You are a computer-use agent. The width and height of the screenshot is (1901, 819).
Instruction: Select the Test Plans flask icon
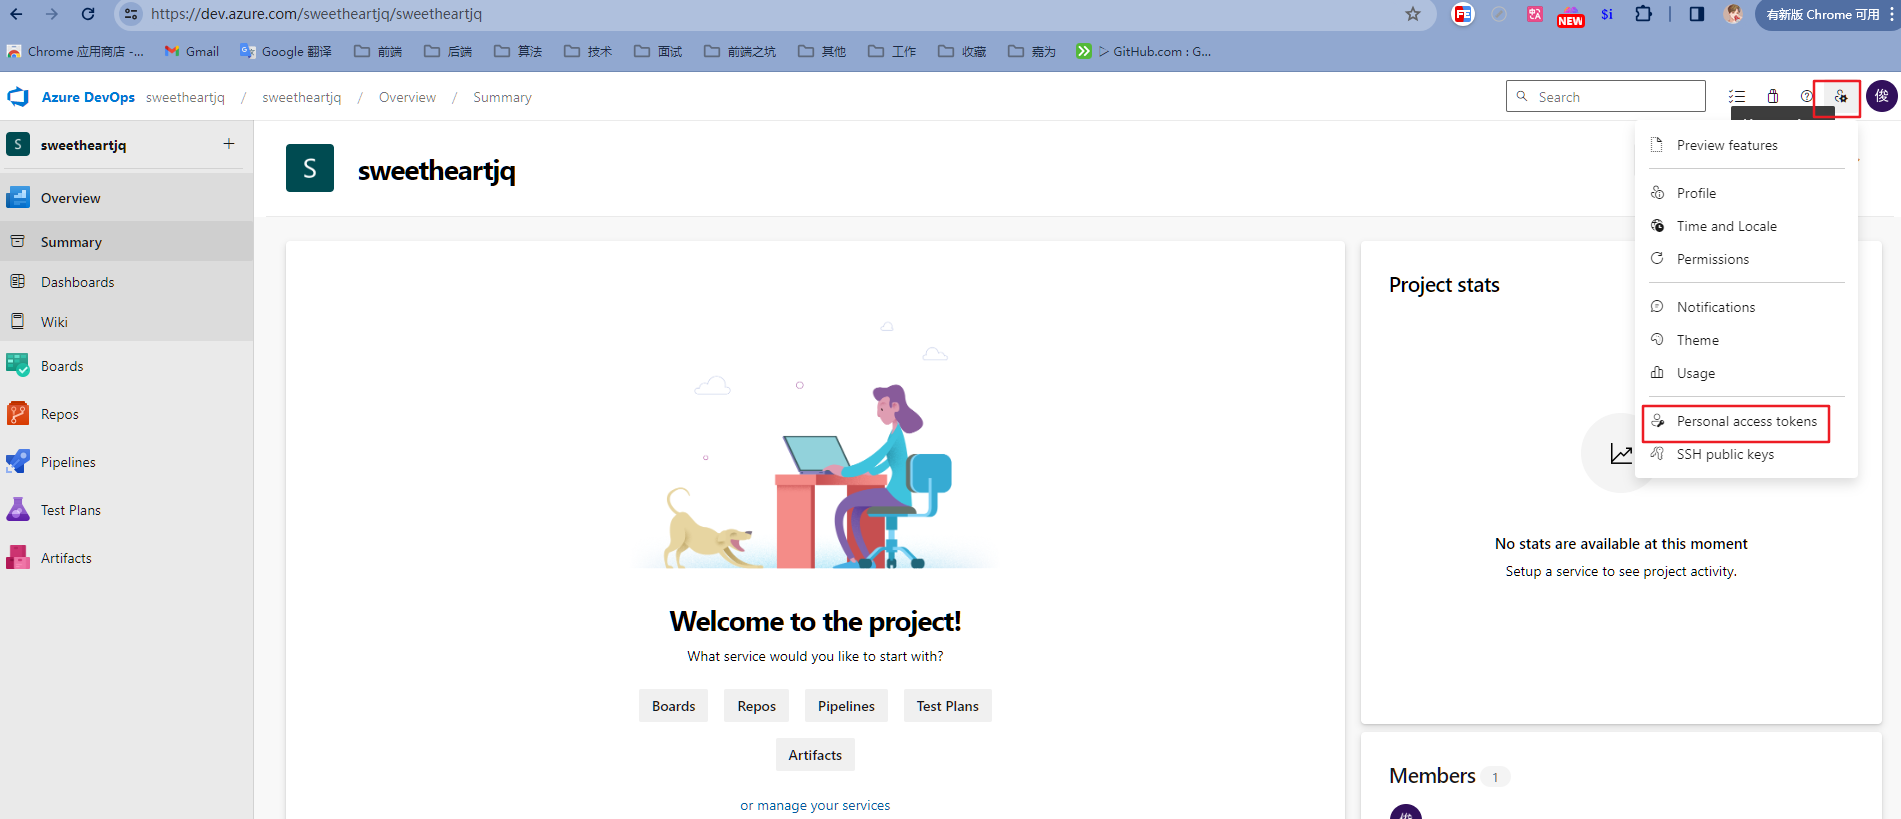(18, 510)
